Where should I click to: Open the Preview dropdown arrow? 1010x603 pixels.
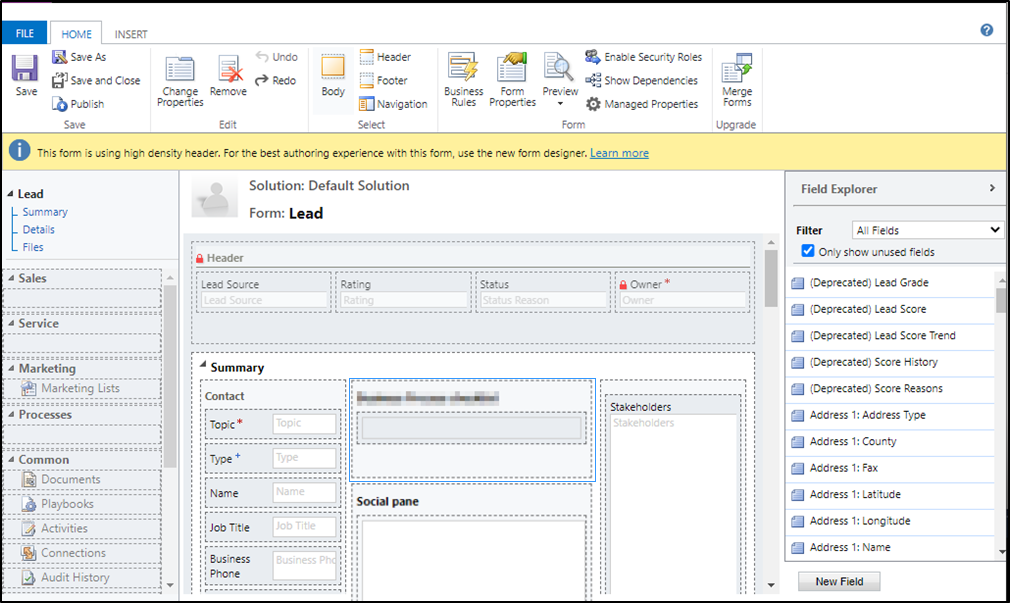coord(560,104)
